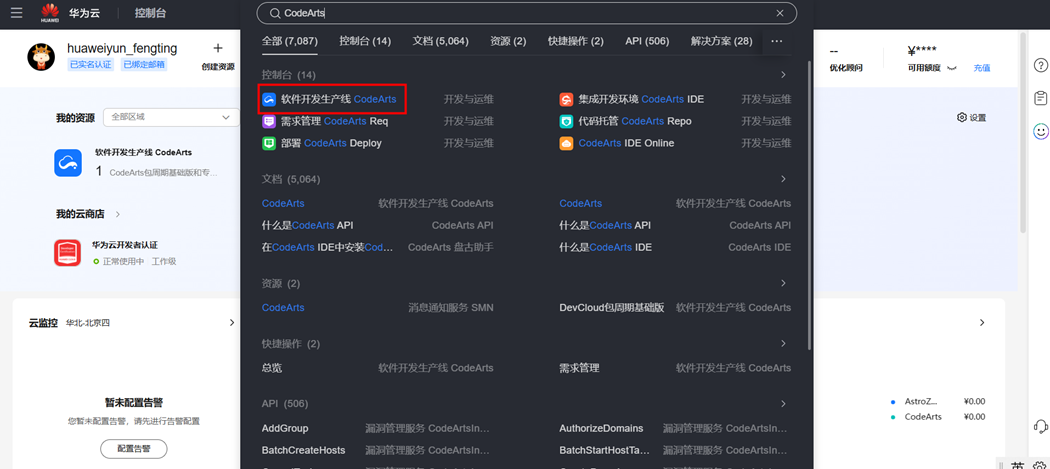Click the headset customer service icon

pyautogui.click(x=1040, y=426)
